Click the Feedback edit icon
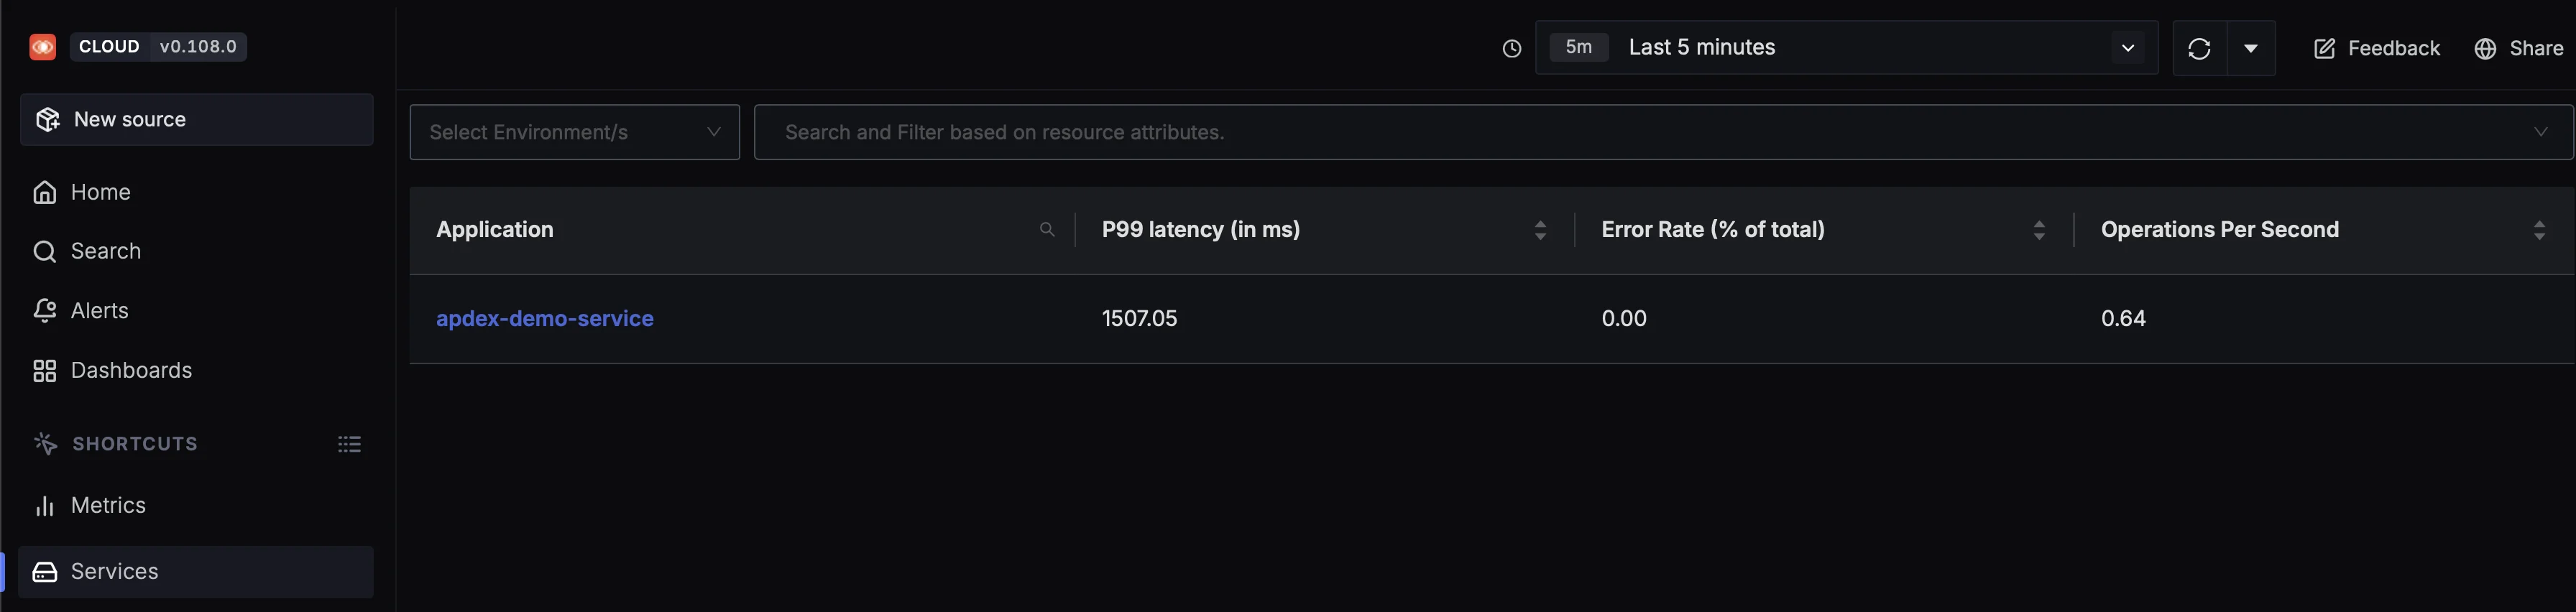This screenshot has height=612, width=2576. pyautogui.click(x=2324, y=49)
